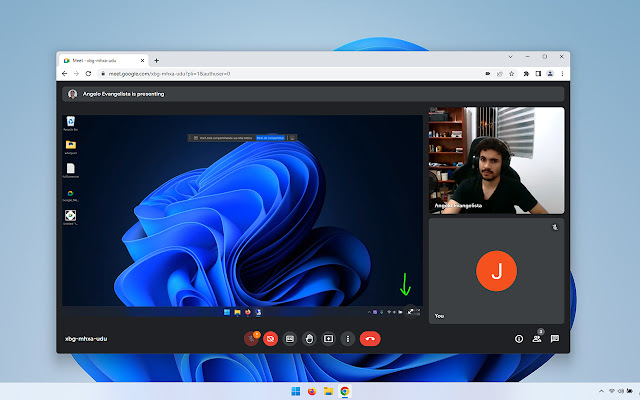Open the Chrome side panel
The width and height of the screenshot is (640, 400).
(538, 74)
